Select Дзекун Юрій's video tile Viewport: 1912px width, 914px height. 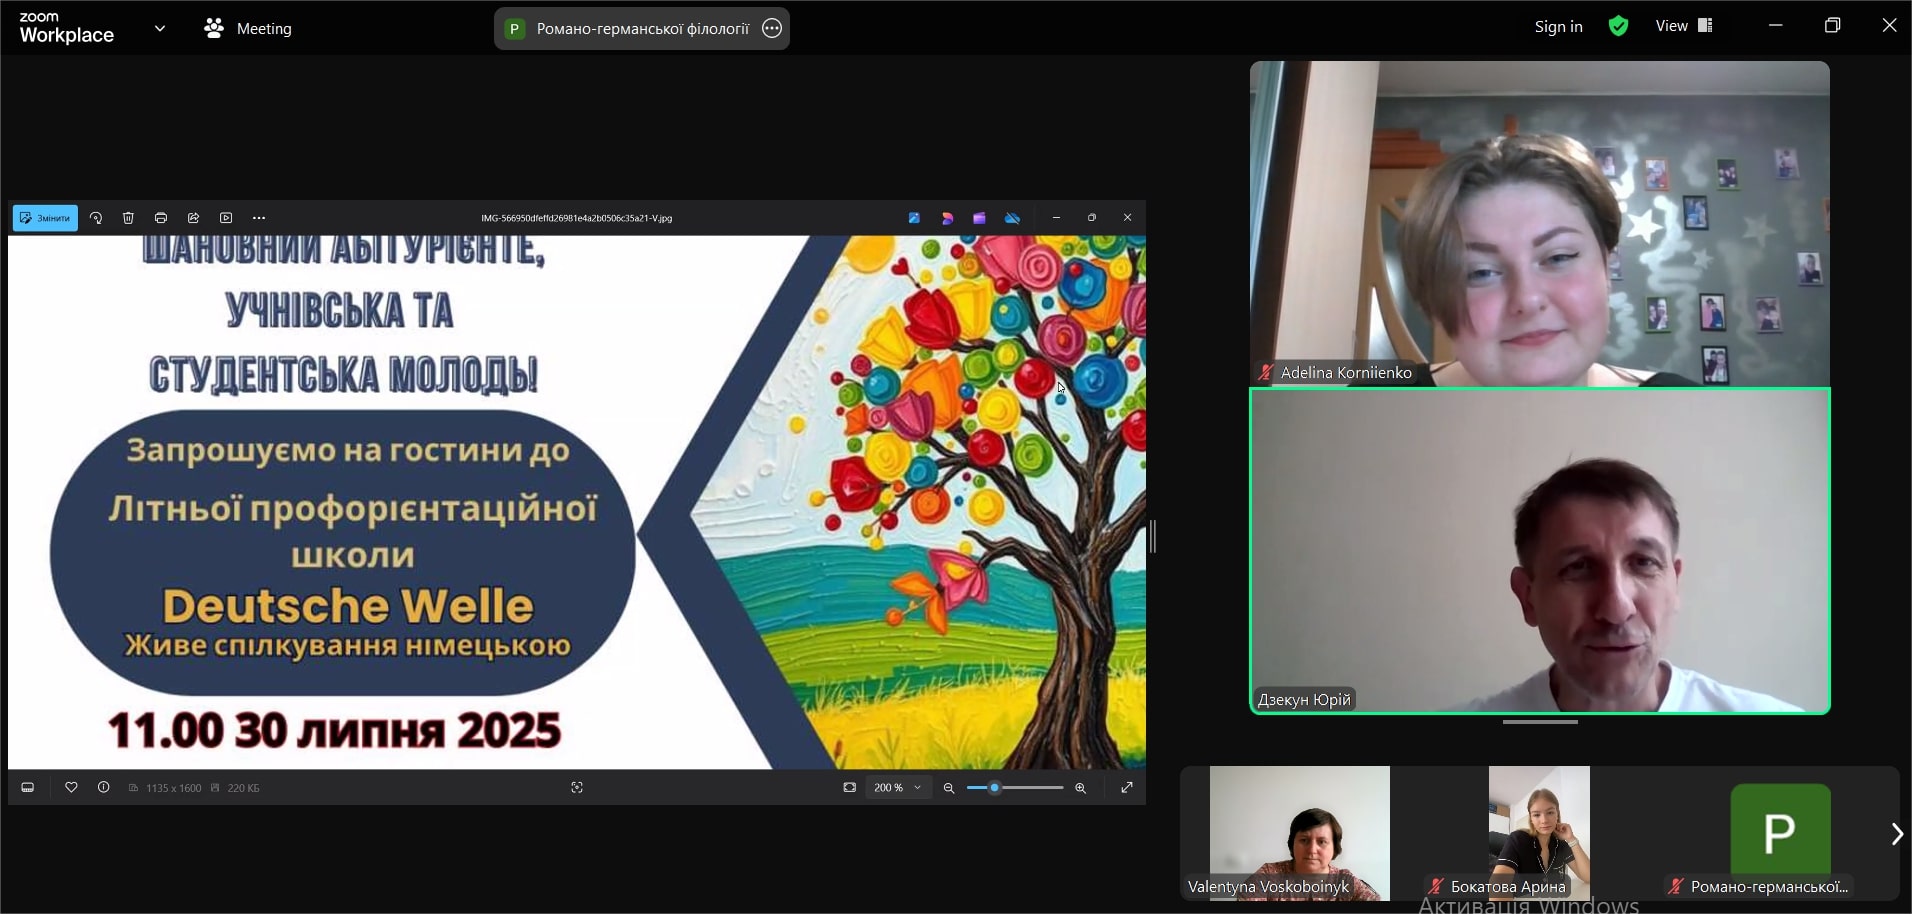pyautogui.click(x=1540, y=551)
